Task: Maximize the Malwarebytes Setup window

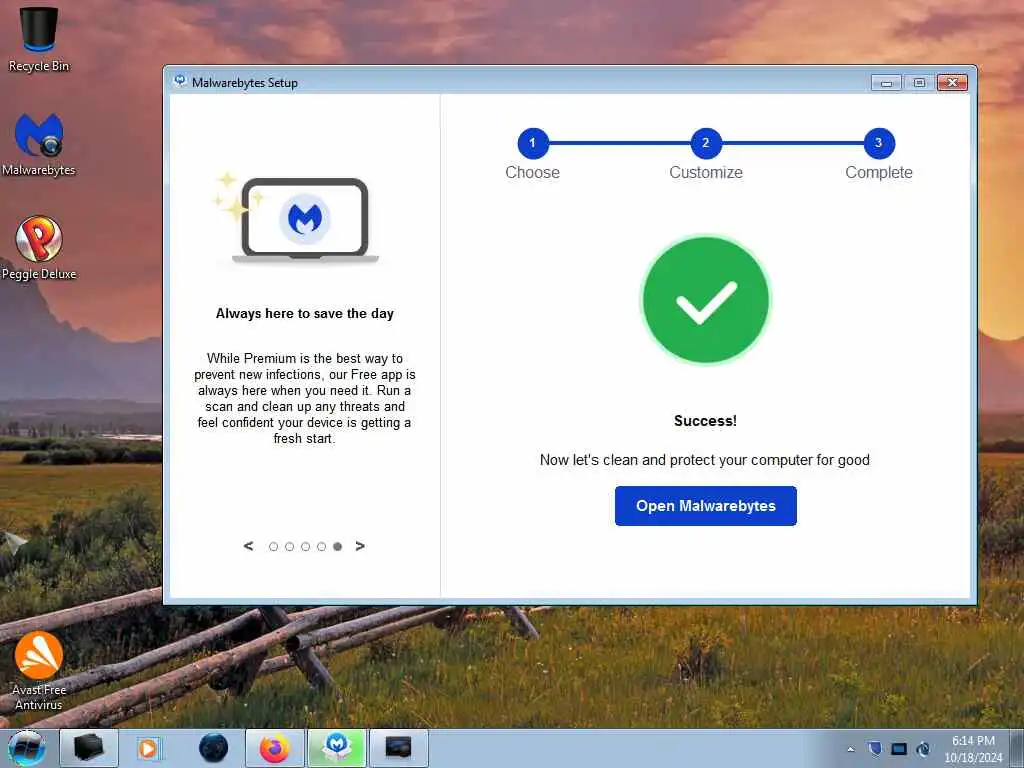Action: pos(920,83)
